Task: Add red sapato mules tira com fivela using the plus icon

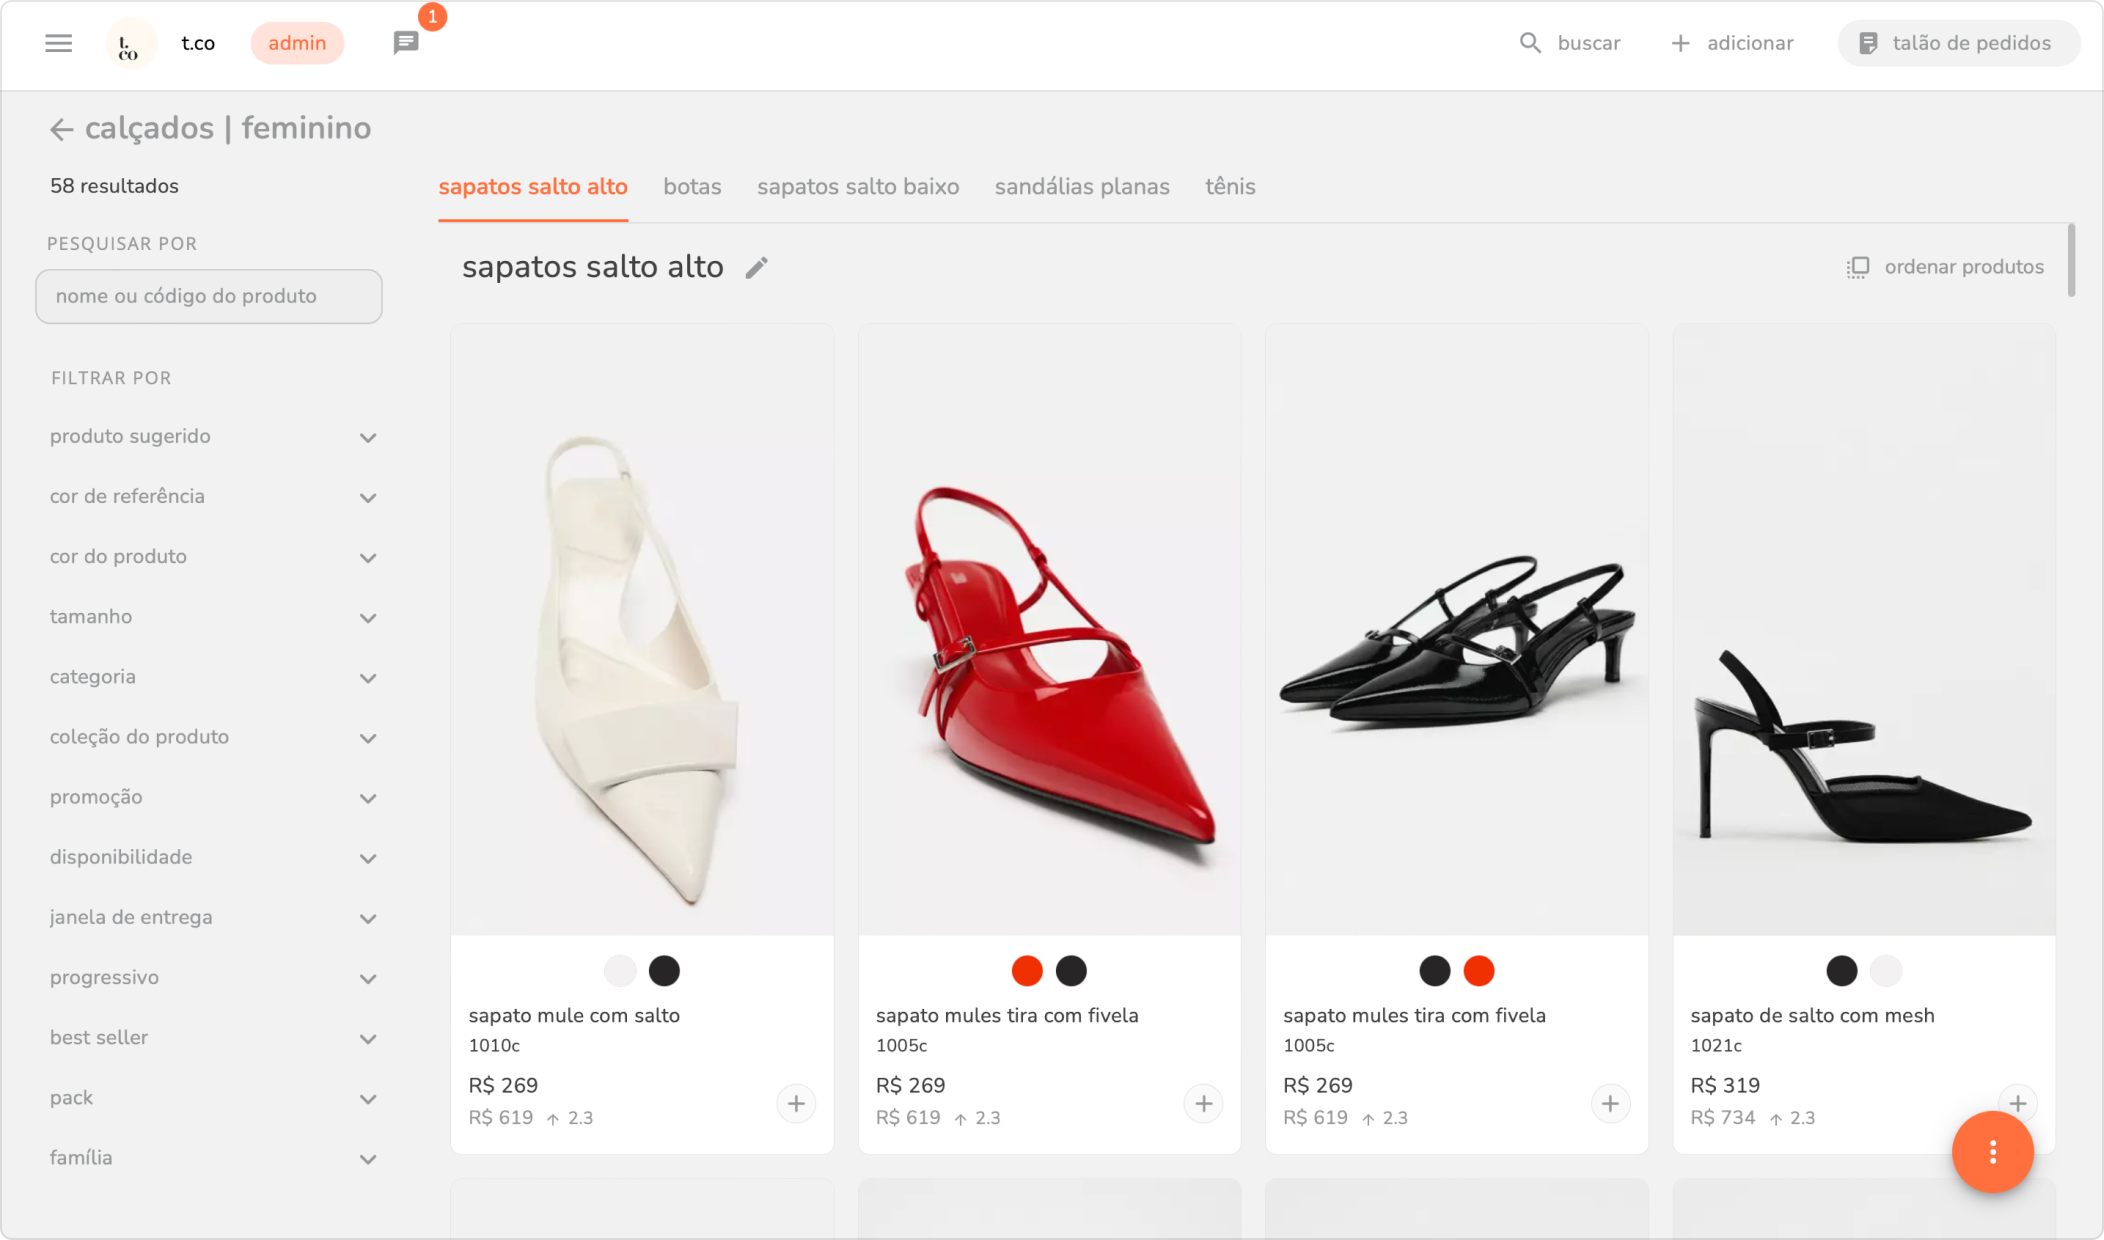Action: (x=1203, y=1104)
